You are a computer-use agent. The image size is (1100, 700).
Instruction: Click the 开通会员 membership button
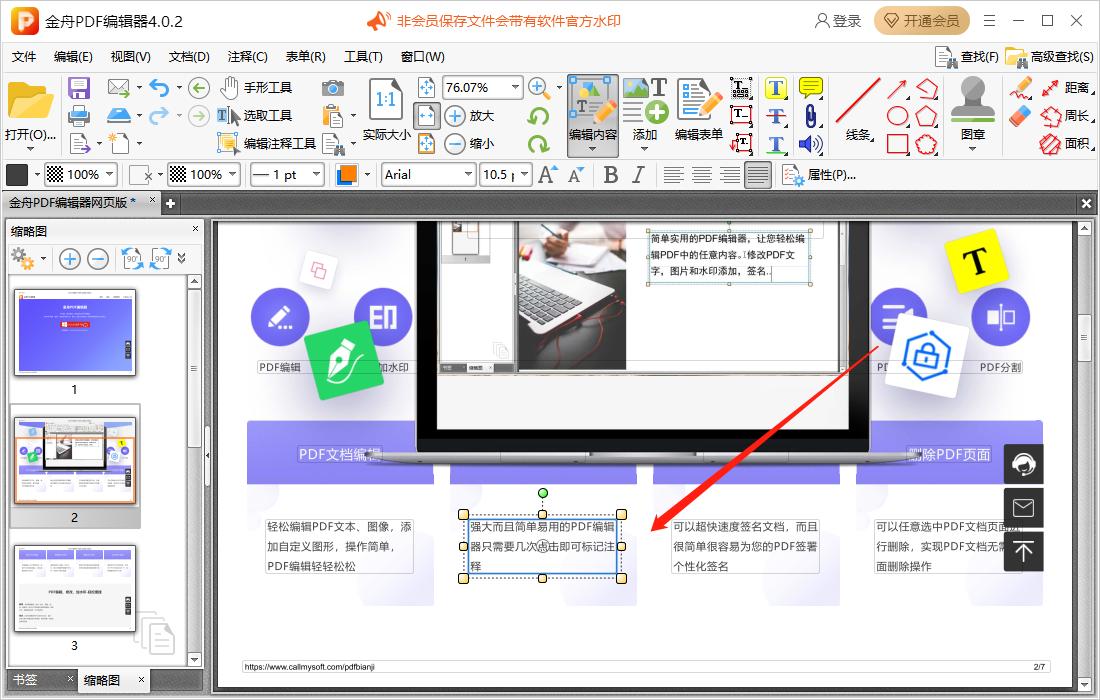click(921, 20)
